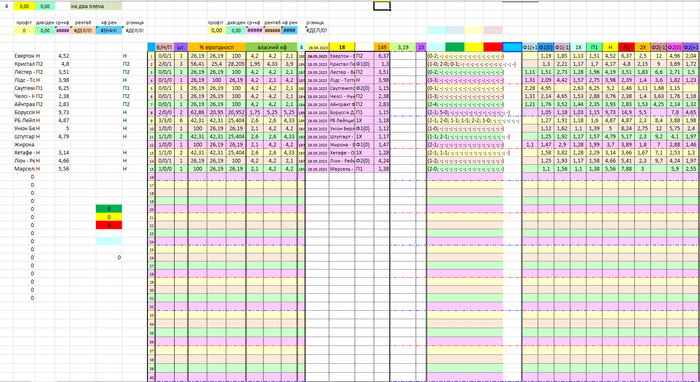Select the empty outlined active cell at top
Image resolution: width=700 pixels, height=382 pixels.
coord(382,6)
